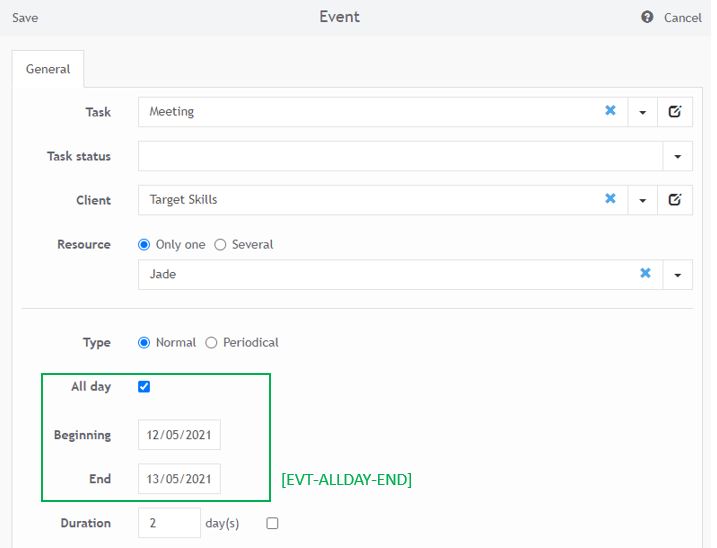717x548 pixels.
Task: Open the Resource dropdown list
Action: [677, 274]
